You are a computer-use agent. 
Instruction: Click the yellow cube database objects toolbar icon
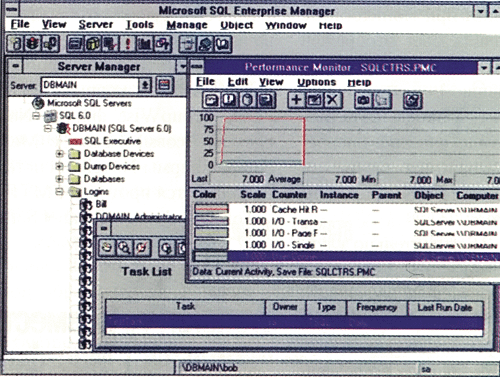click(92, 44)
